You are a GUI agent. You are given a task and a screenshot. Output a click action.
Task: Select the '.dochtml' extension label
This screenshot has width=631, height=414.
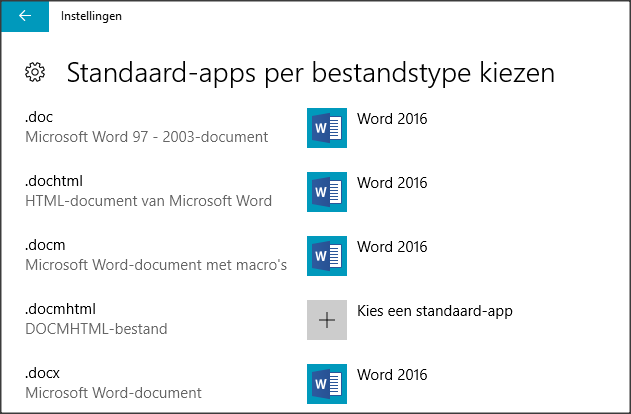pyautogui.click(x=54, y=181)
